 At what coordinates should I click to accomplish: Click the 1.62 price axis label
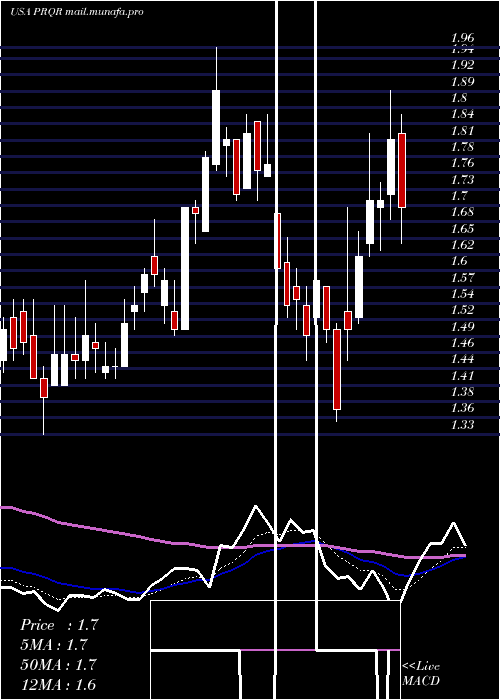click(x=462, y=245)
